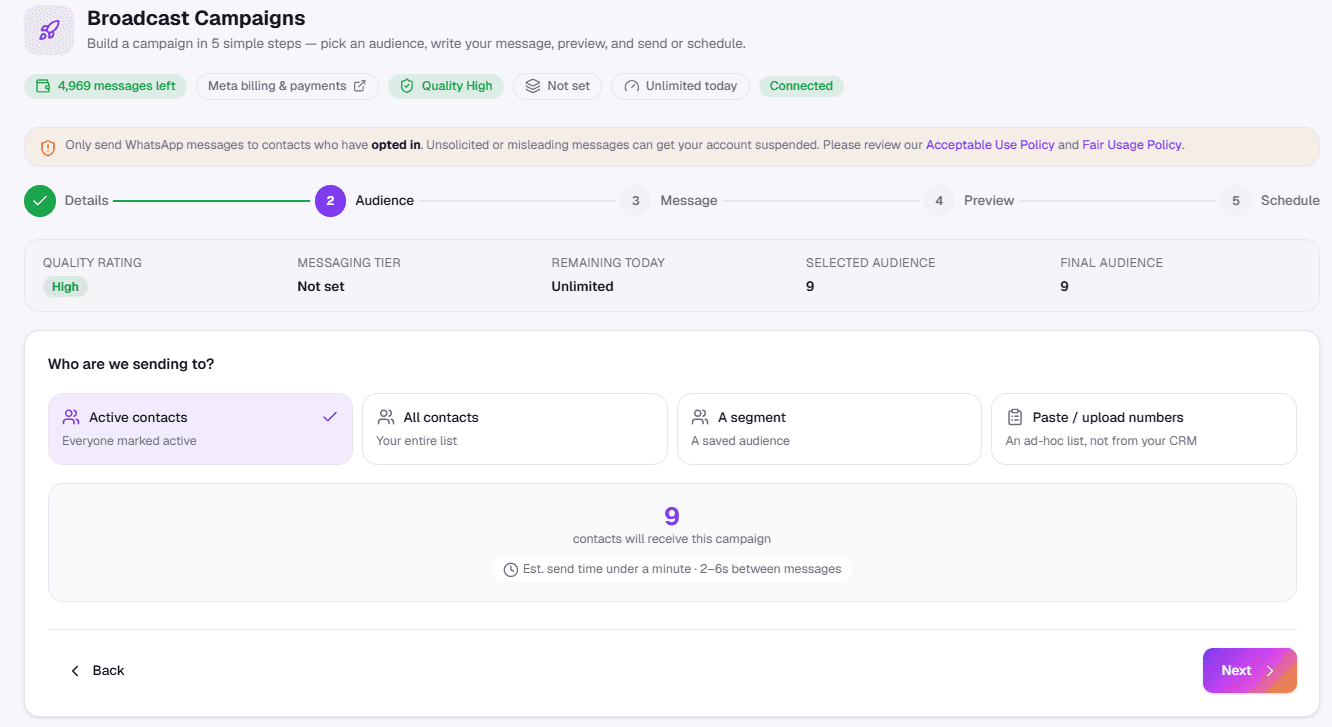Image resolution: width=1332 pixels, height=727 pixels.
Task: Click the High quality rating pill
Action: point(65,287)
